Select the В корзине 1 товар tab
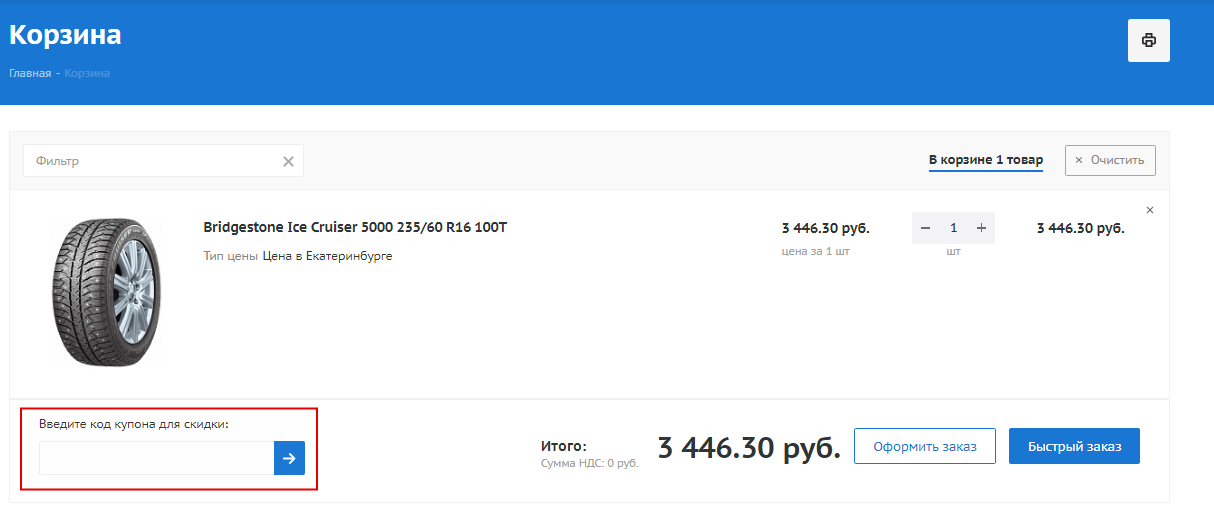 coord(986,160)
